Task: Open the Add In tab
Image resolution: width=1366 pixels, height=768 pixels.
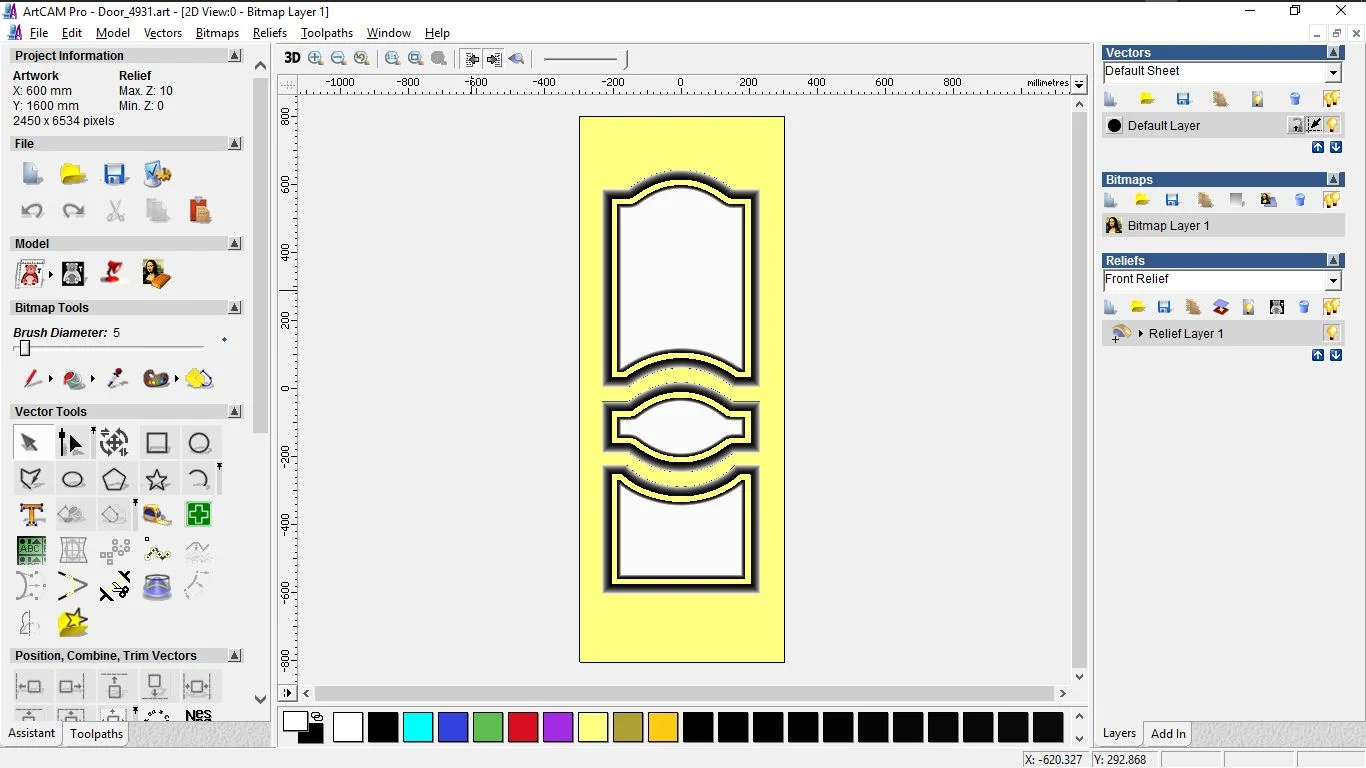Action: [x=1168, y=734]
